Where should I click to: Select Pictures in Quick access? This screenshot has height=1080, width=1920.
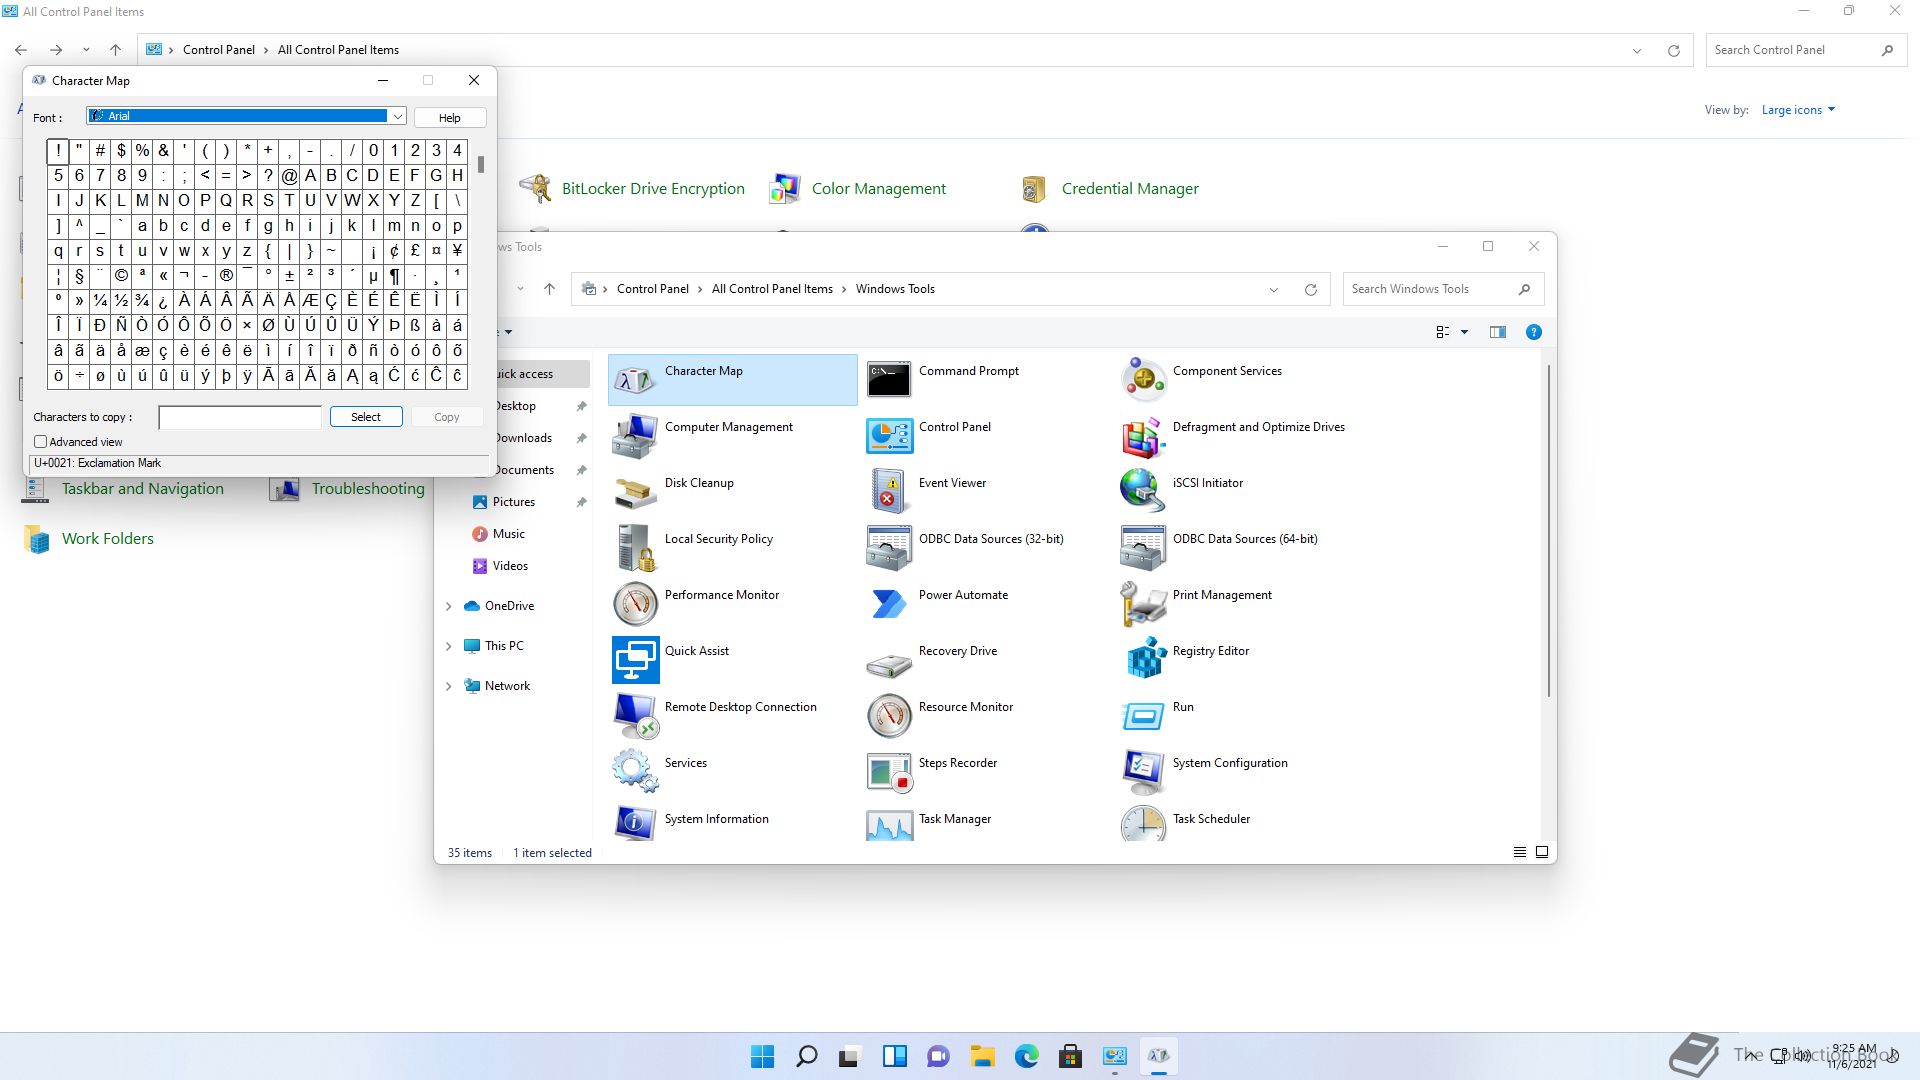click(514, 502)
